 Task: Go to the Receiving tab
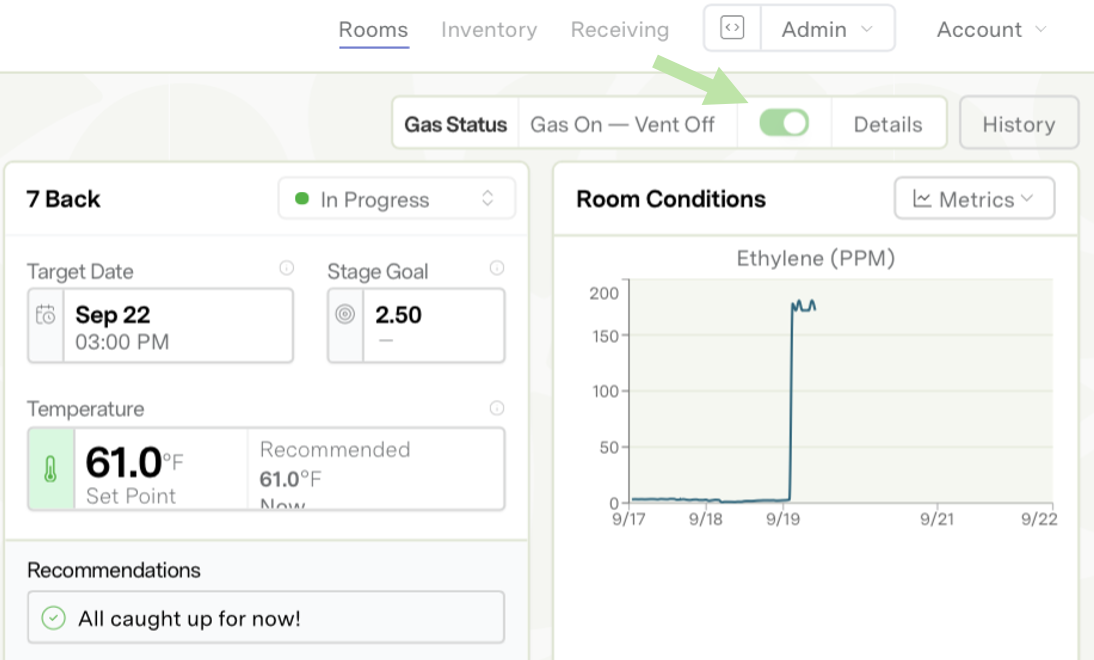click(620, 30)
